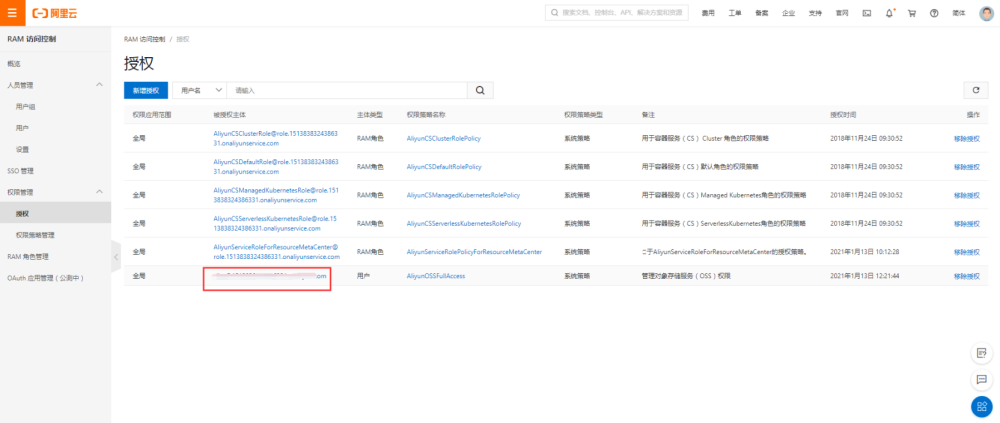Open the feedback edit icon at bottom right

(982, 353)
